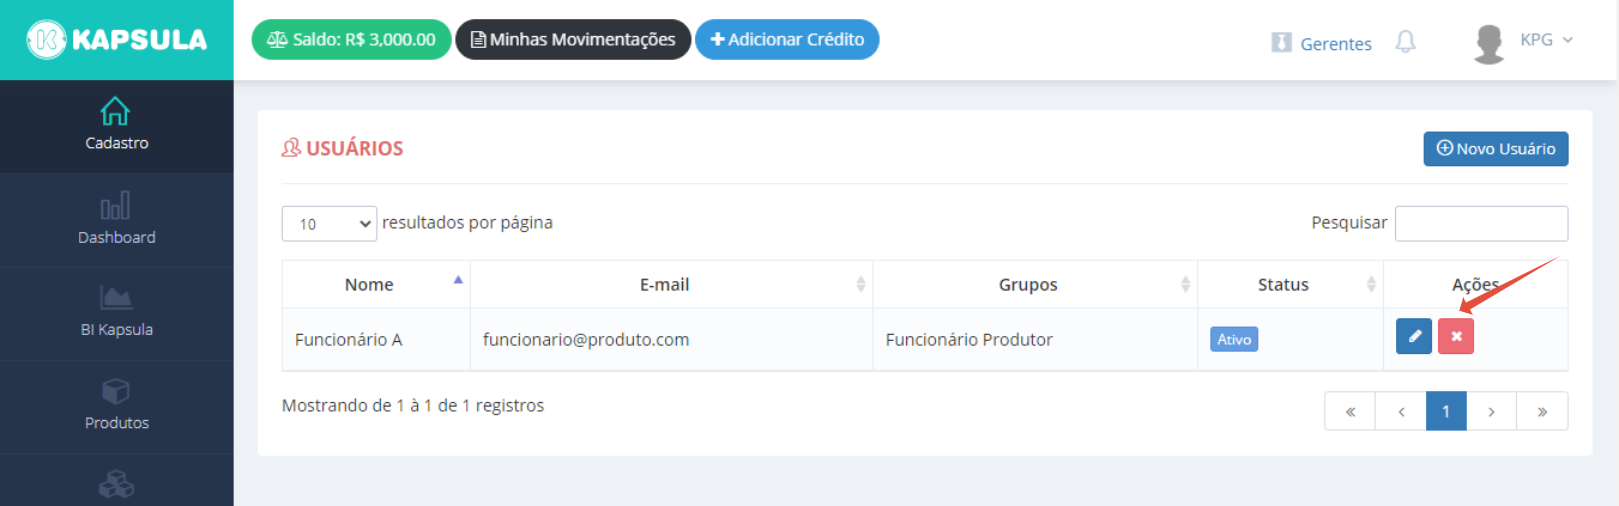This screenshot has width=1619, height=506.
Task: Click the Saldo R$ 3,000.00 button
Action: (x=351, y=40)
